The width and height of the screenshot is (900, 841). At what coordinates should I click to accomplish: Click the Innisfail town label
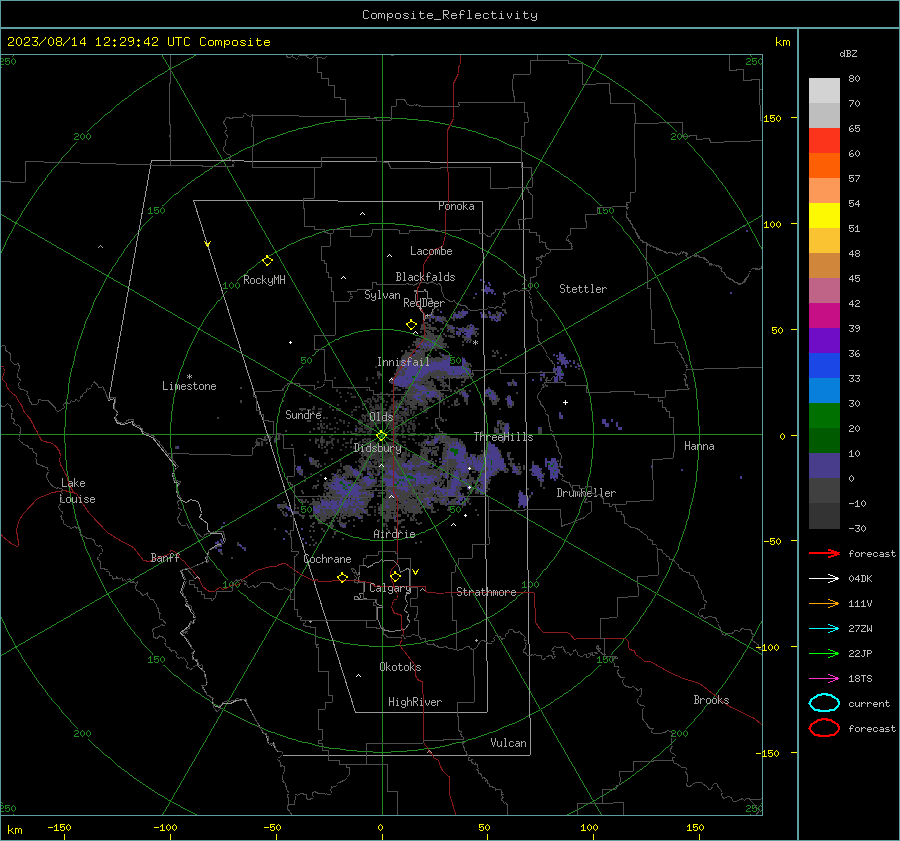click(x=403, y=362)
